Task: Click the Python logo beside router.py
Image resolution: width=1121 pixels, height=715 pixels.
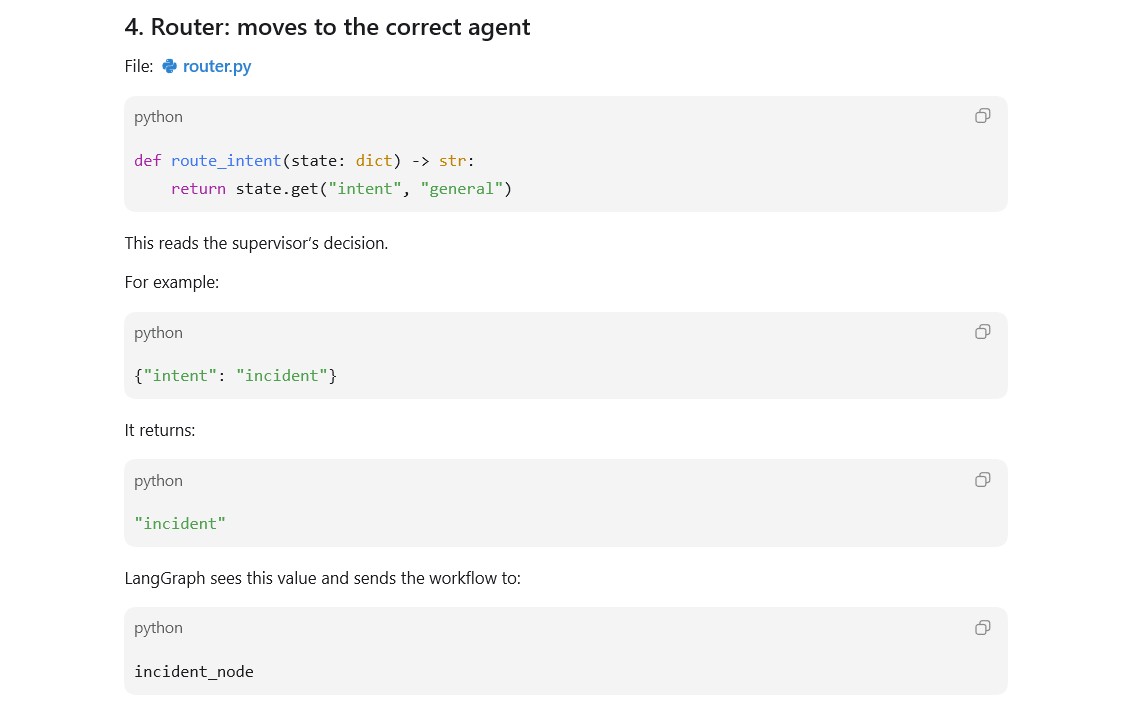Action: (x=169, y=66)
